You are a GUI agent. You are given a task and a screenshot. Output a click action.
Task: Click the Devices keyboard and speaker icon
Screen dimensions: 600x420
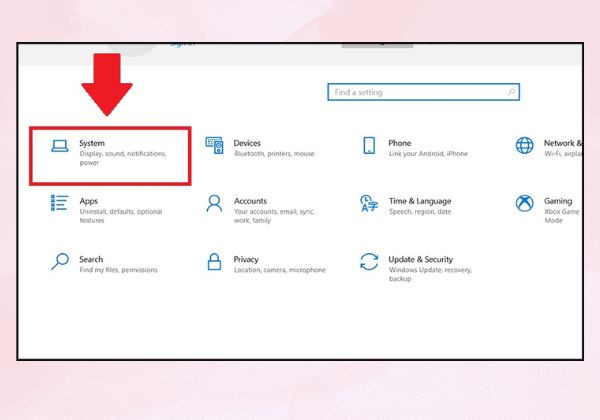coord(214,145)
